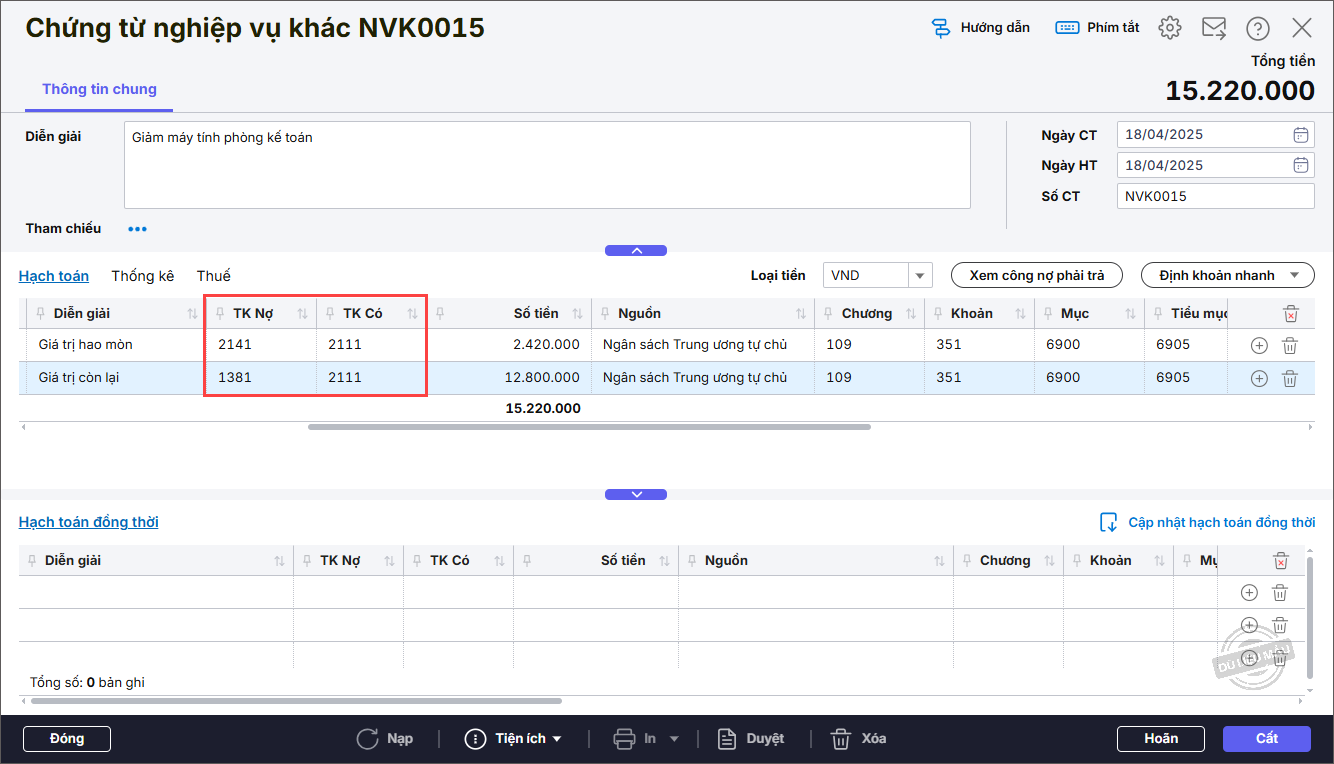The width and height of the screenshot is (1334, 764).
Task: Delete the 'Giá trị hao mòn' row
Action: pyautogui.click(x=1290, y=346)
